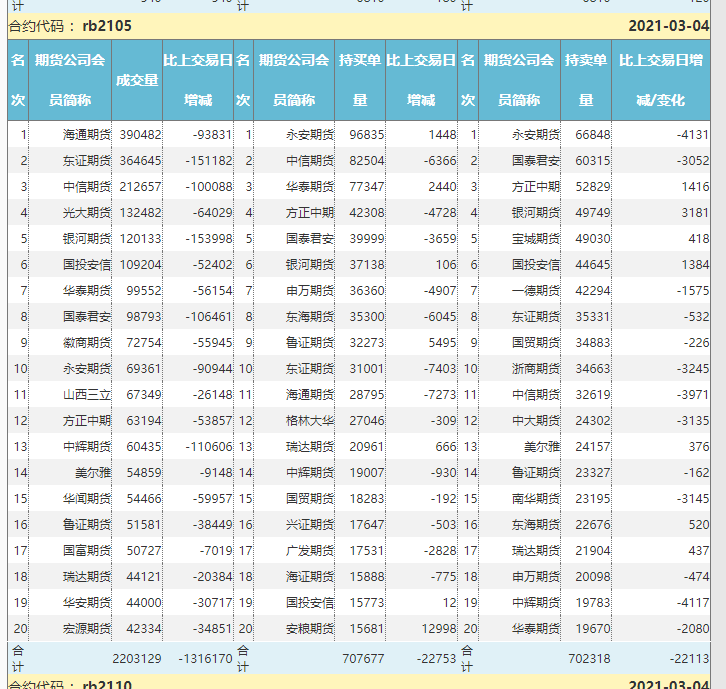Click volume change -153998
Viewport: 726px width, 689px height.
click(209, 238)
